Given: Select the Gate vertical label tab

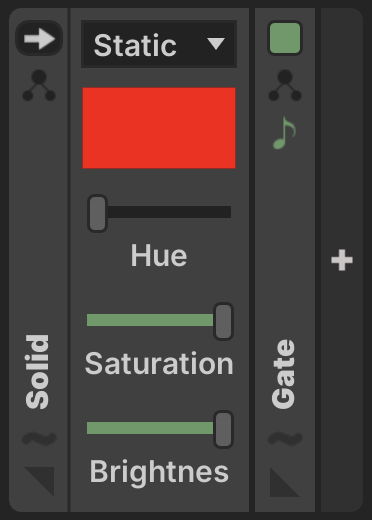Looking at the screenshot, I should coord(283,374).
